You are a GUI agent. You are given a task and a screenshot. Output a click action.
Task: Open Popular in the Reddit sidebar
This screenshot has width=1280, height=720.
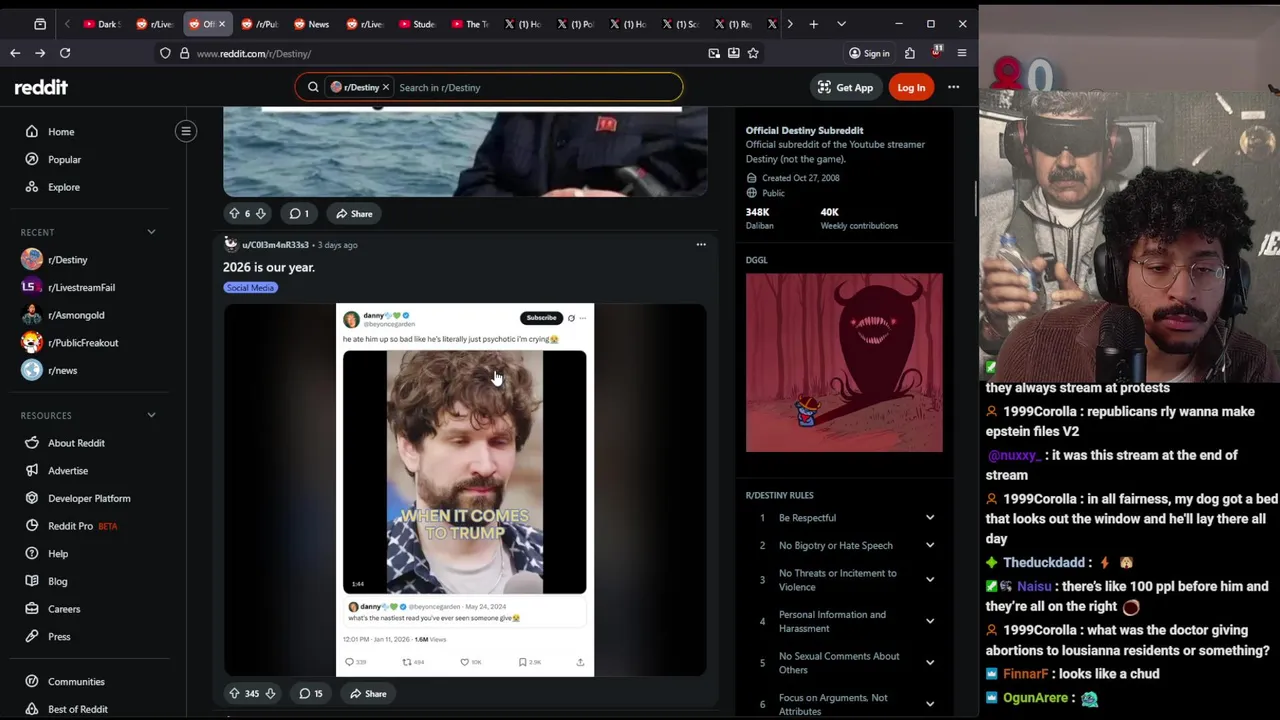point(64,159)
